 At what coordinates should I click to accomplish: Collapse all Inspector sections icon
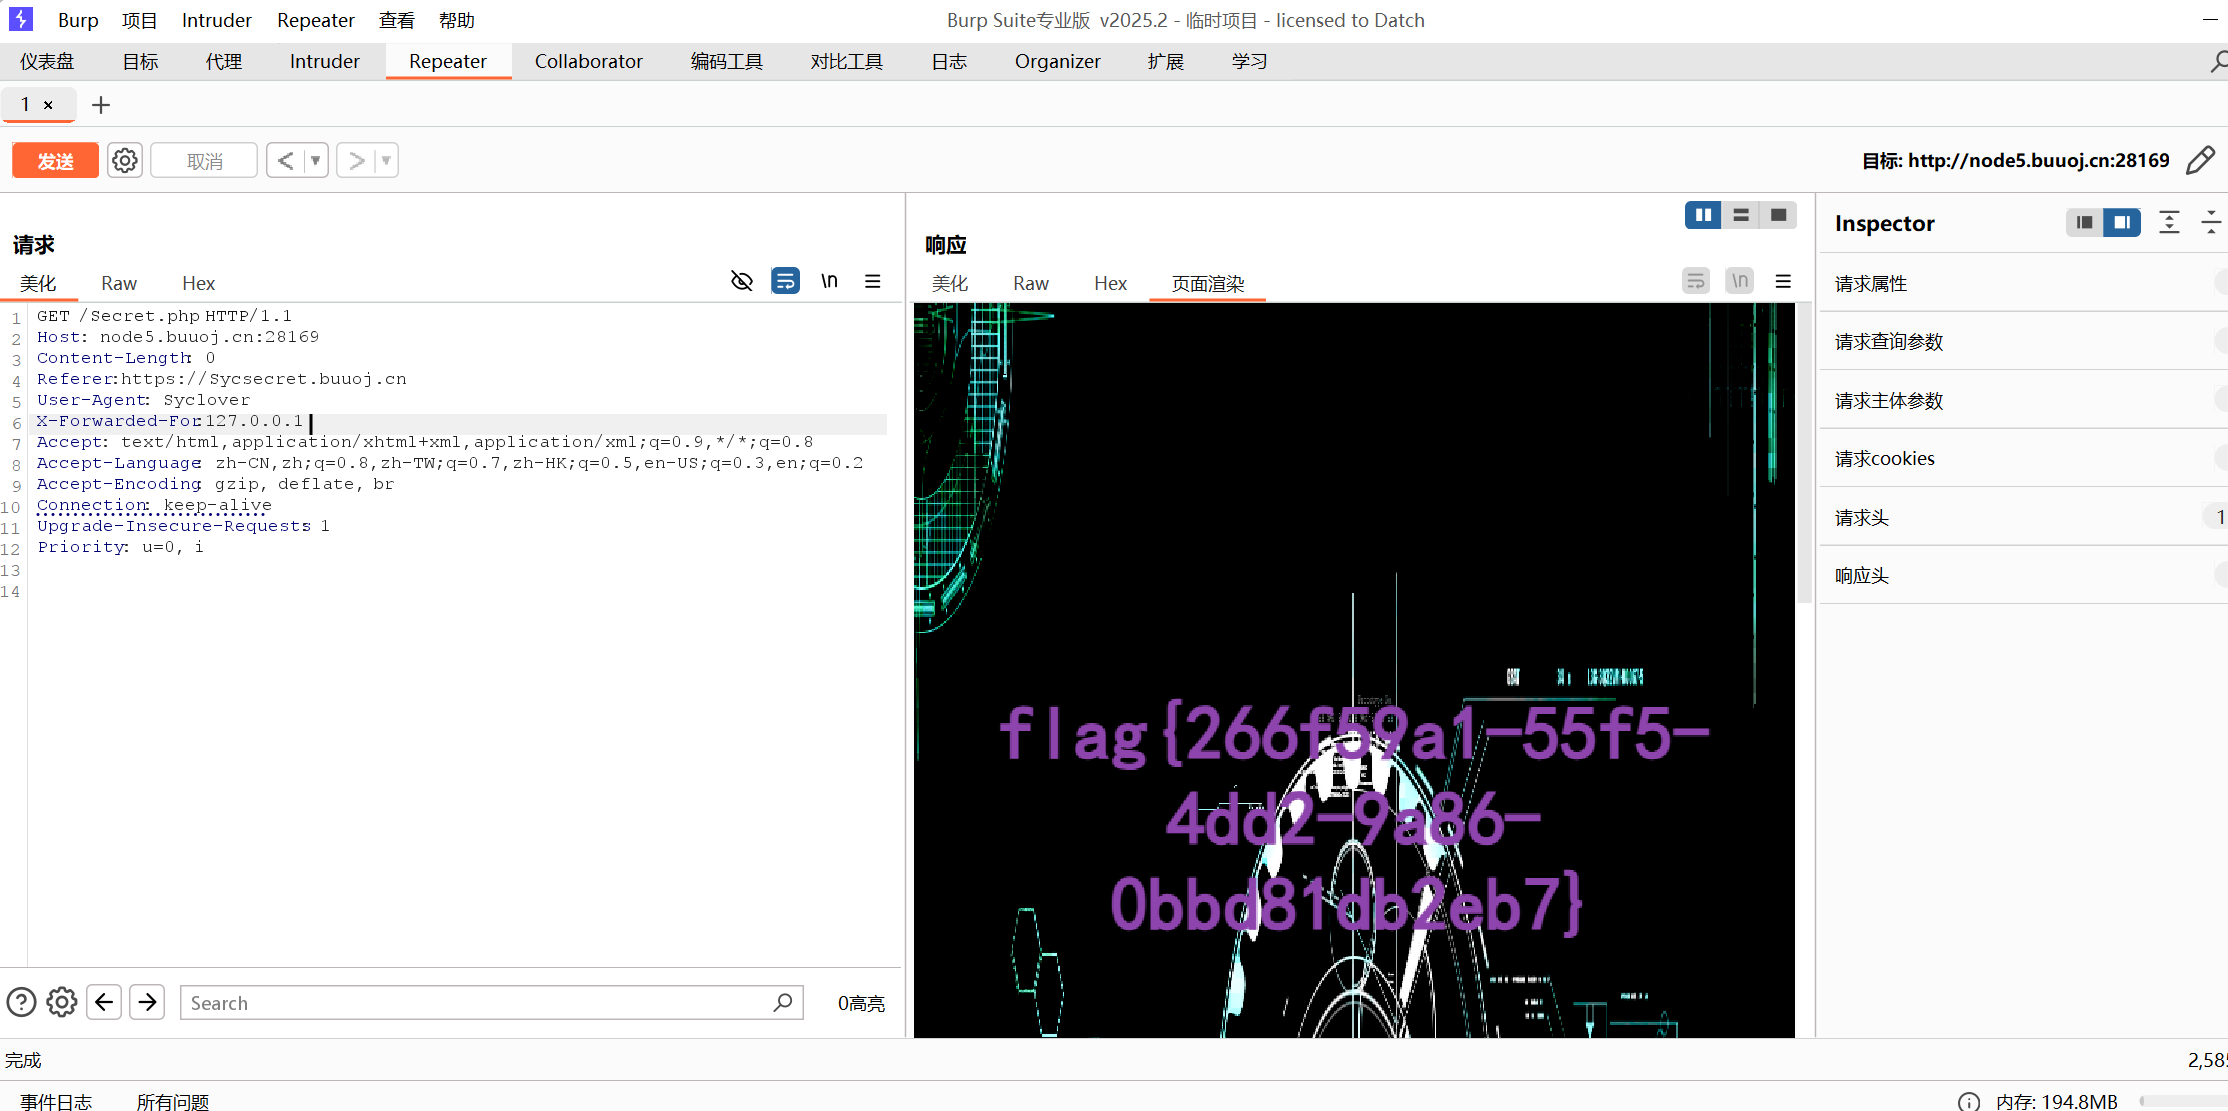click(x=2211, y=222)
